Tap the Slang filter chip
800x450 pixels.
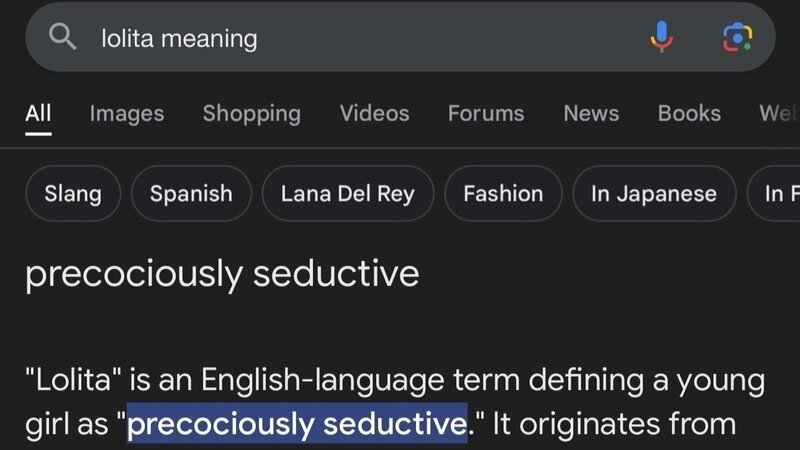[x=73, y=193]
